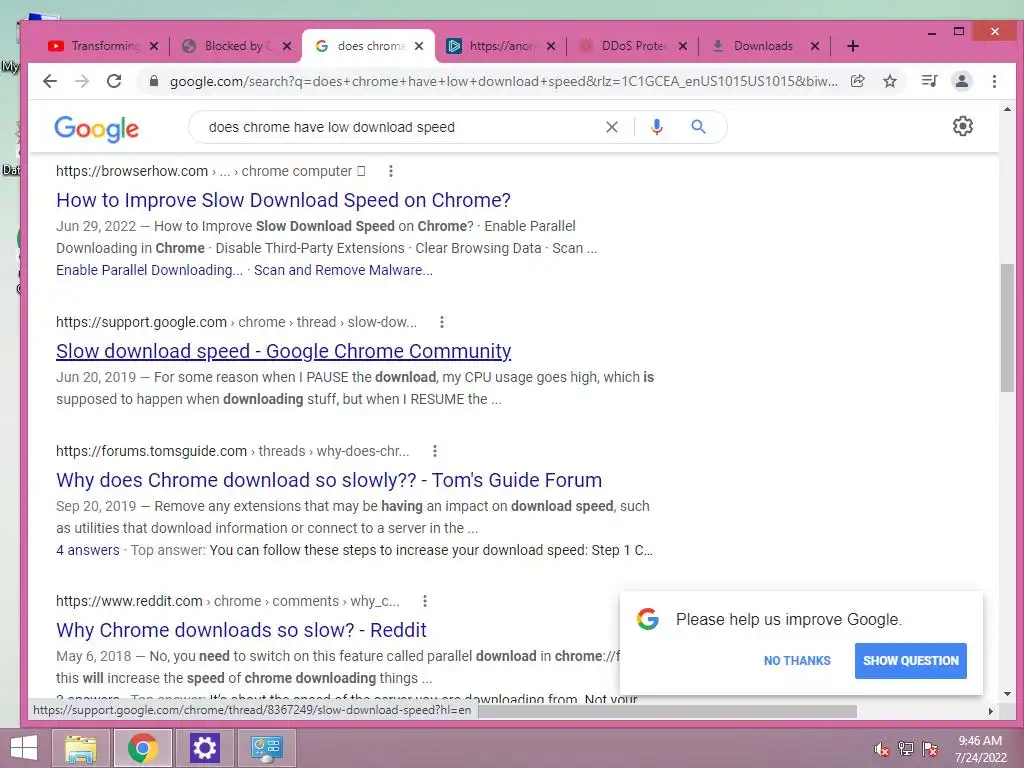Run the search via the magnifier icon

[698, 127]
